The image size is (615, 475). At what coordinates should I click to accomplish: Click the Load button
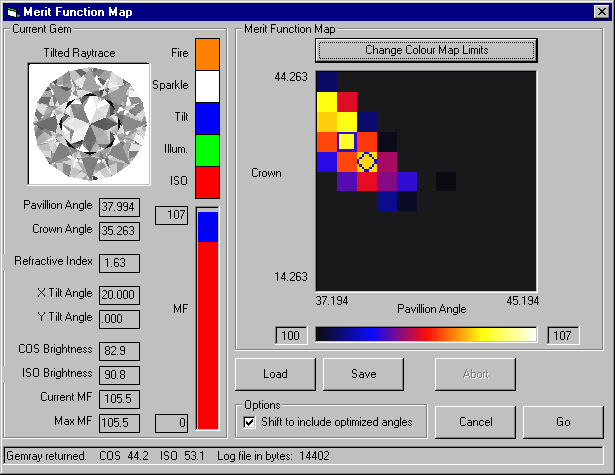(x=275, y=374)
